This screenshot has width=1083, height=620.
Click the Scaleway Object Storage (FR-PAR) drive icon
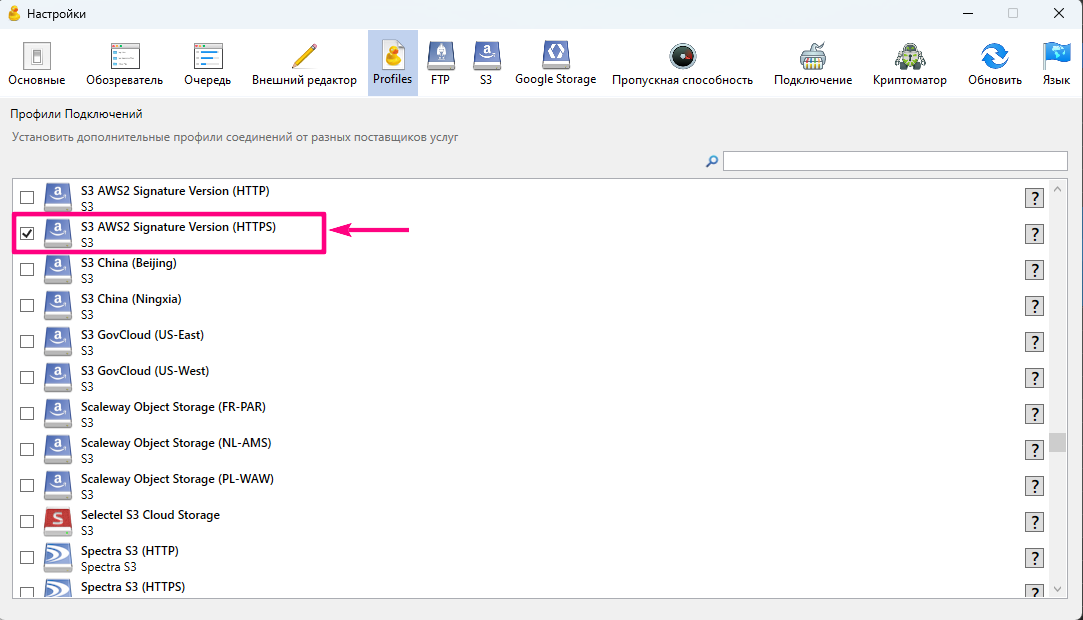(x=58, y=413)
